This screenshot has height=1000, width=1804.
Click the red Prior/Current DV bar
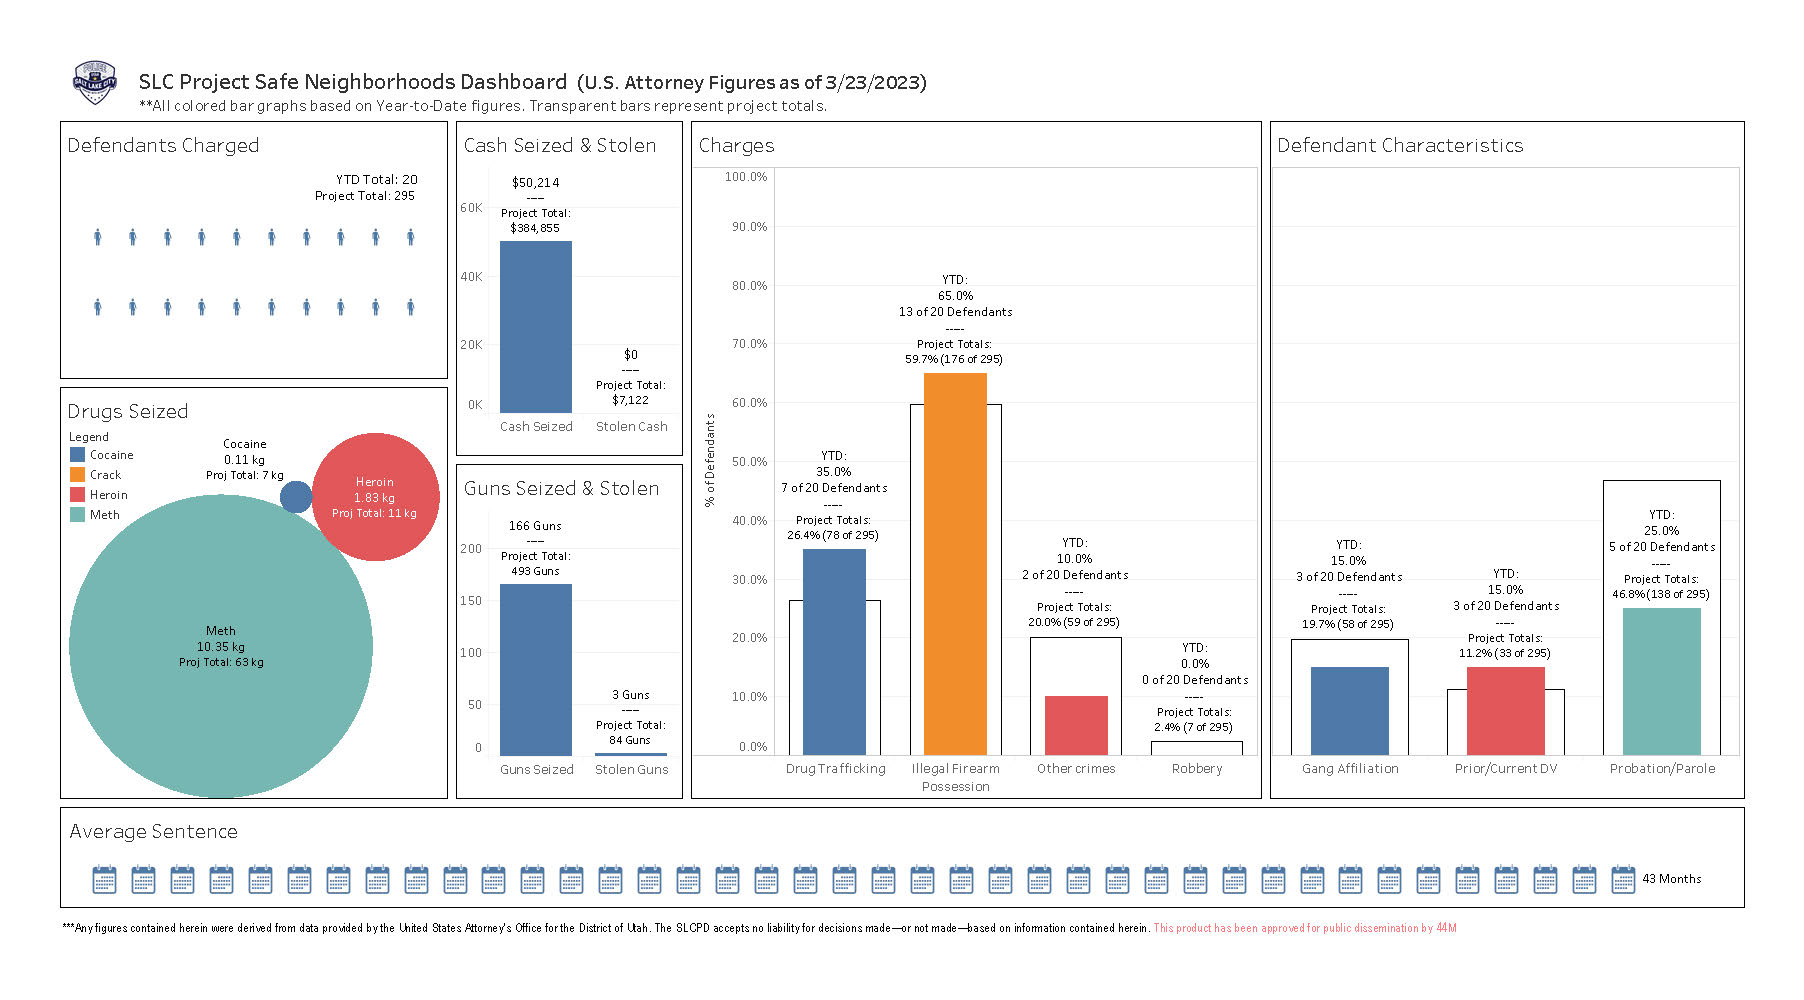[1505, 711]
